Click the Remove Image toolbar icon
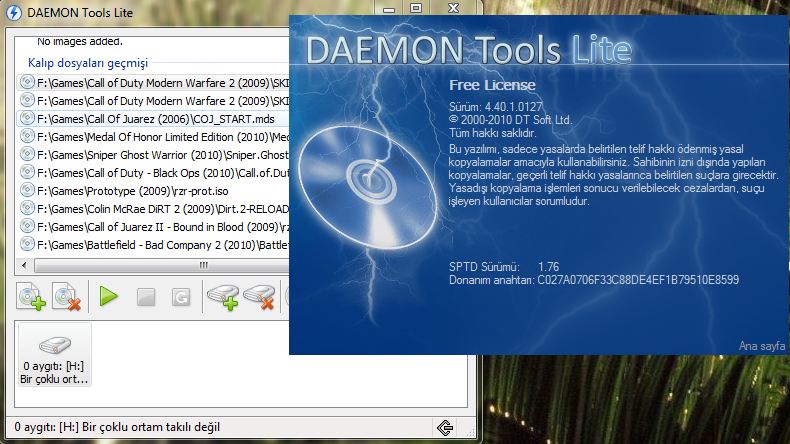The image size is (790, 444). (x=67, y=296)
